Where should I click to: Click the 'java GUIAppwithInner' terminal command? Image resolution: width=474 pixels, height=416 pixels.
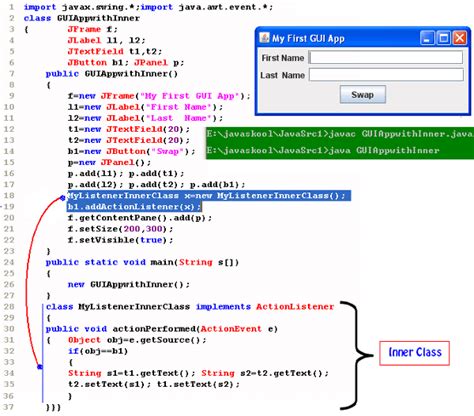pos(384,150)
